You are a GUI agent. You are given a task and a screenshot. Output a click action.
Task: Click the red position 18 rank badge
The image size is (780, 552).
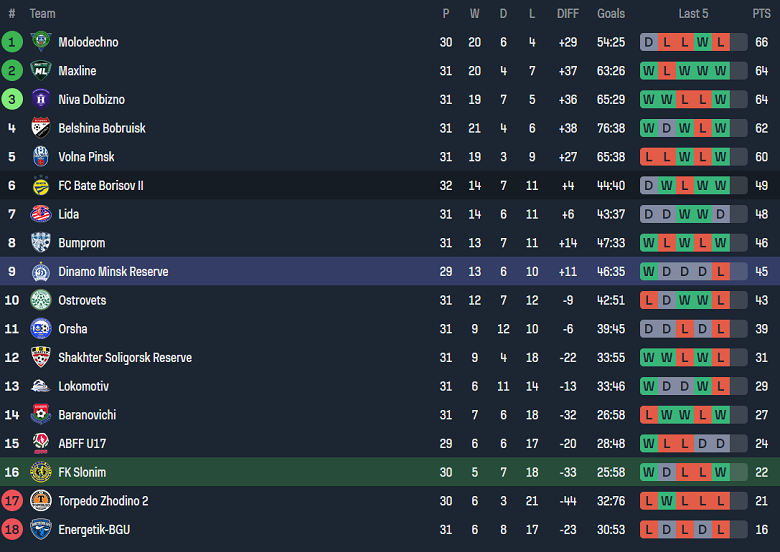pyautogui.click(x=12, y=529)
